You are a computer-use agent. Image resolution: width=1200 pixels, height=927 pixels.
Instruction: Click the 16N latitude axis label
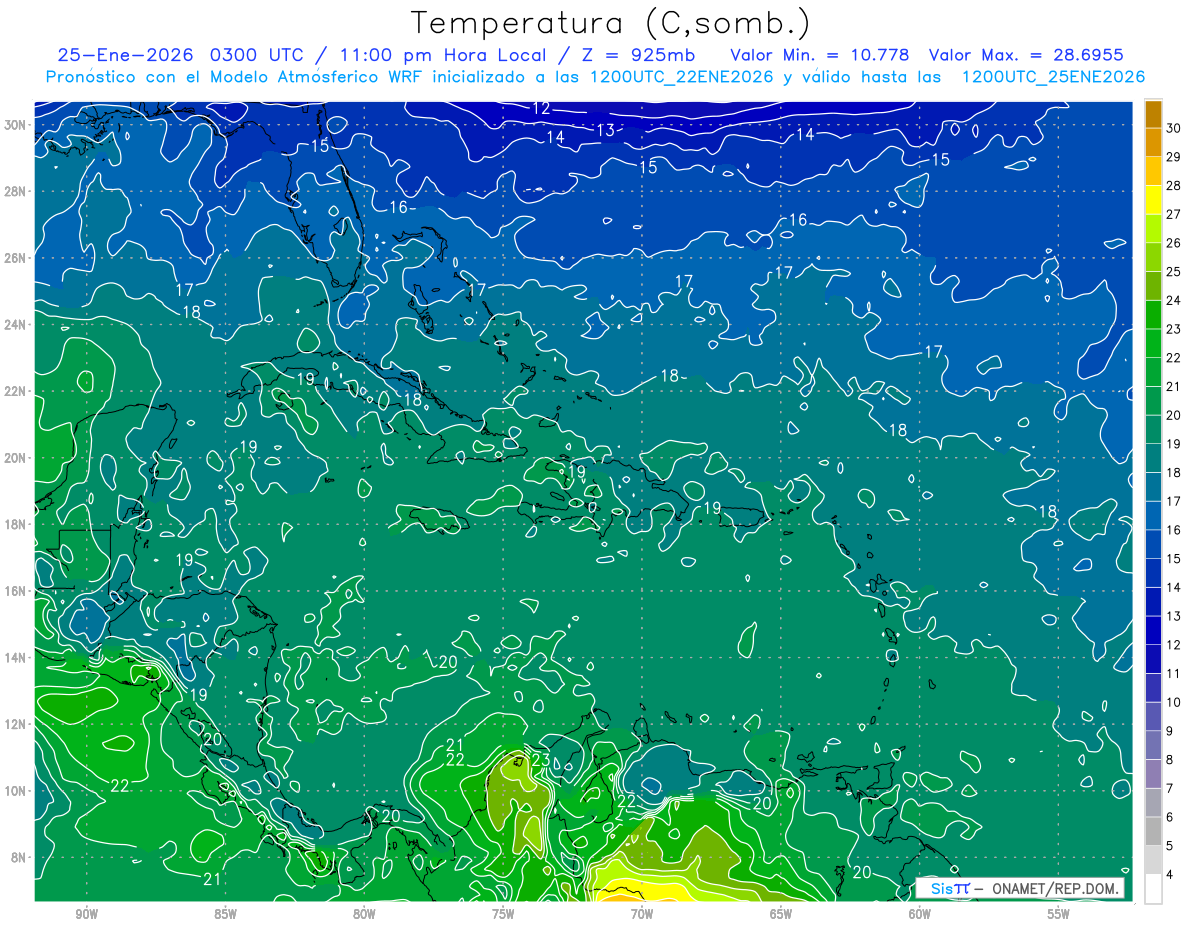coord(17,591)
